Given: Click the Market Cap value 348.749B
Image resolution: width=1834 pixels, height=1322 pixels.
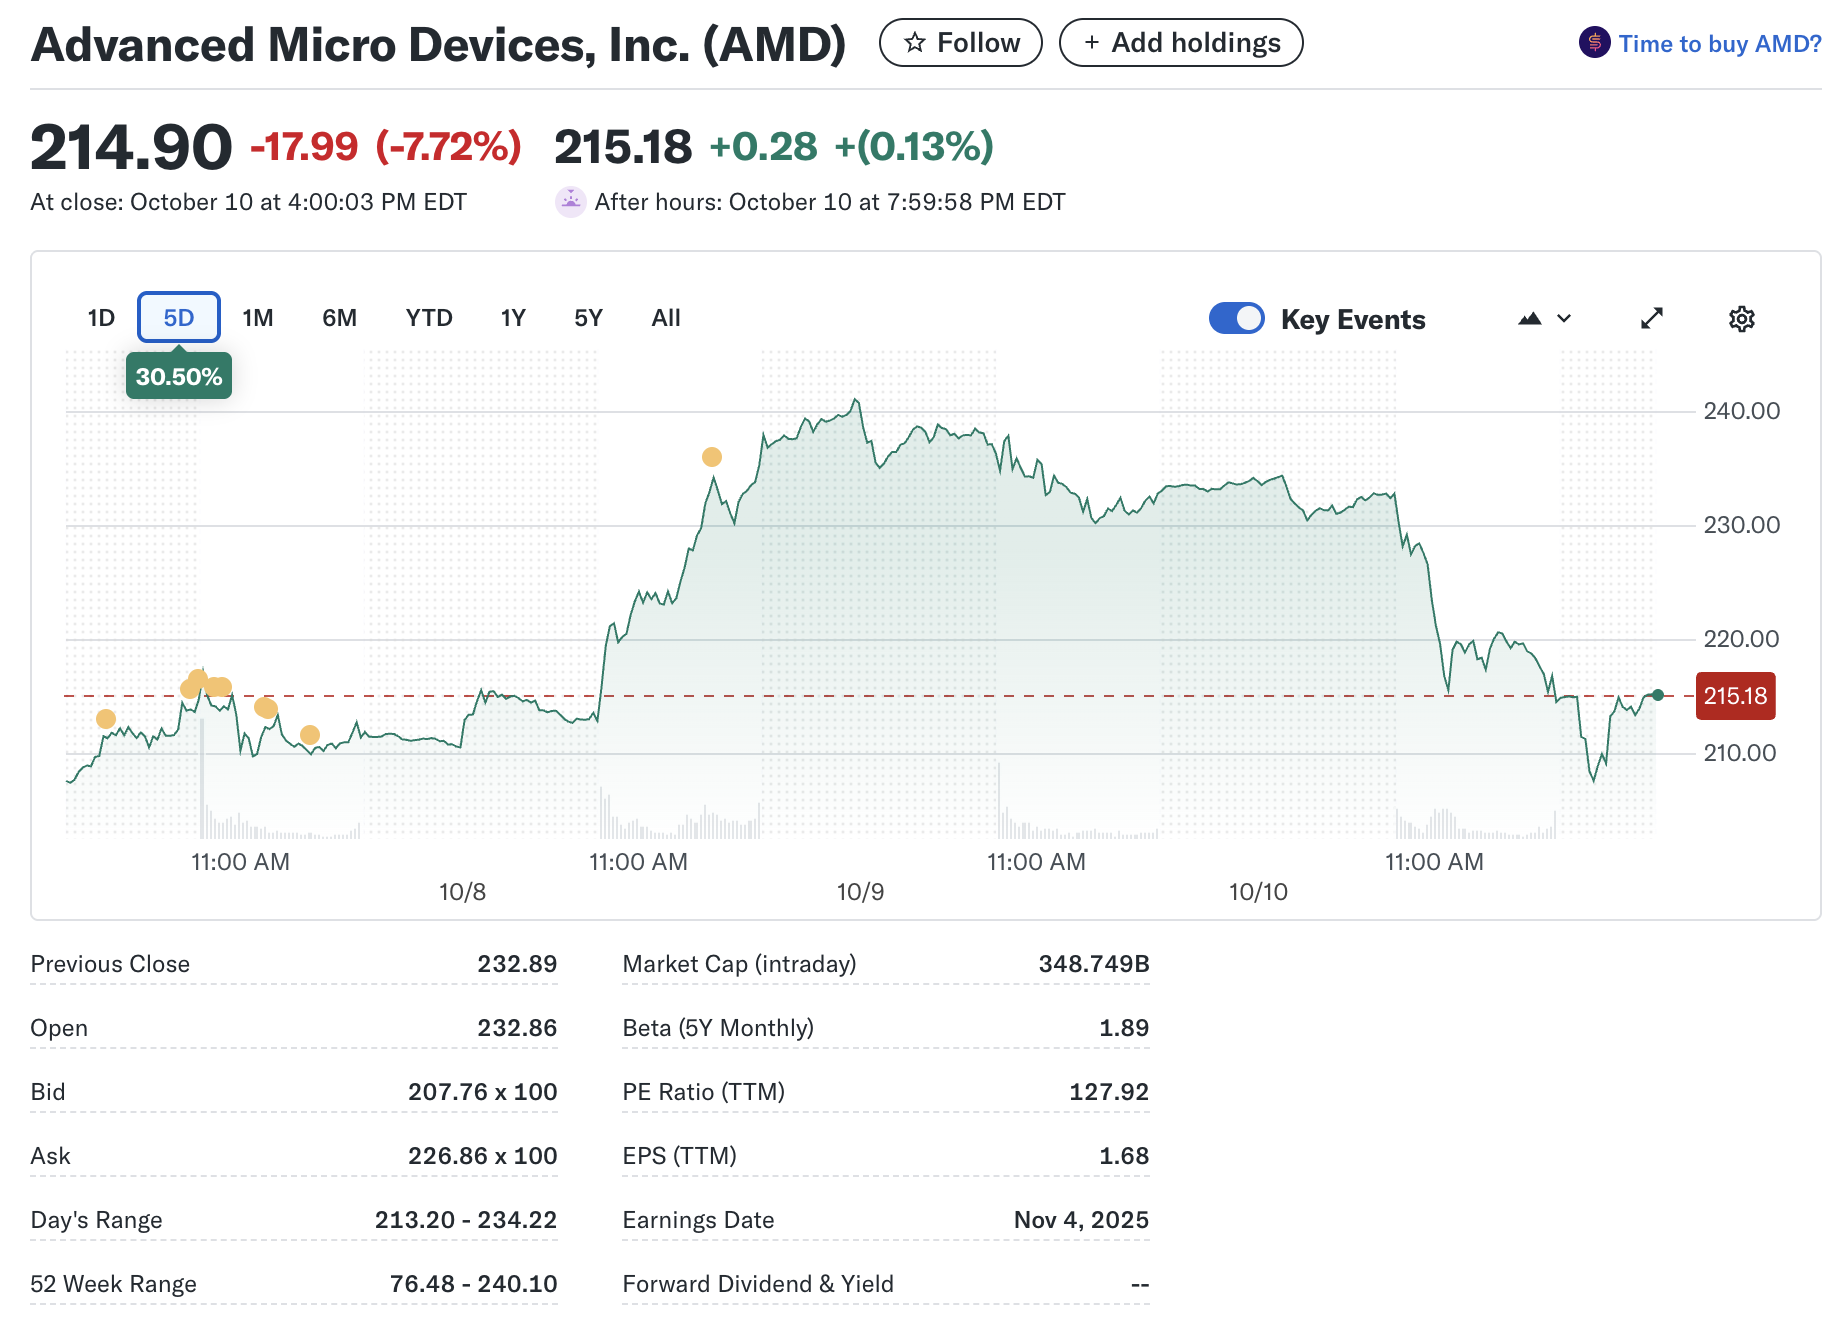Looking at the screenshot, I should click(x=1094, y=964).
